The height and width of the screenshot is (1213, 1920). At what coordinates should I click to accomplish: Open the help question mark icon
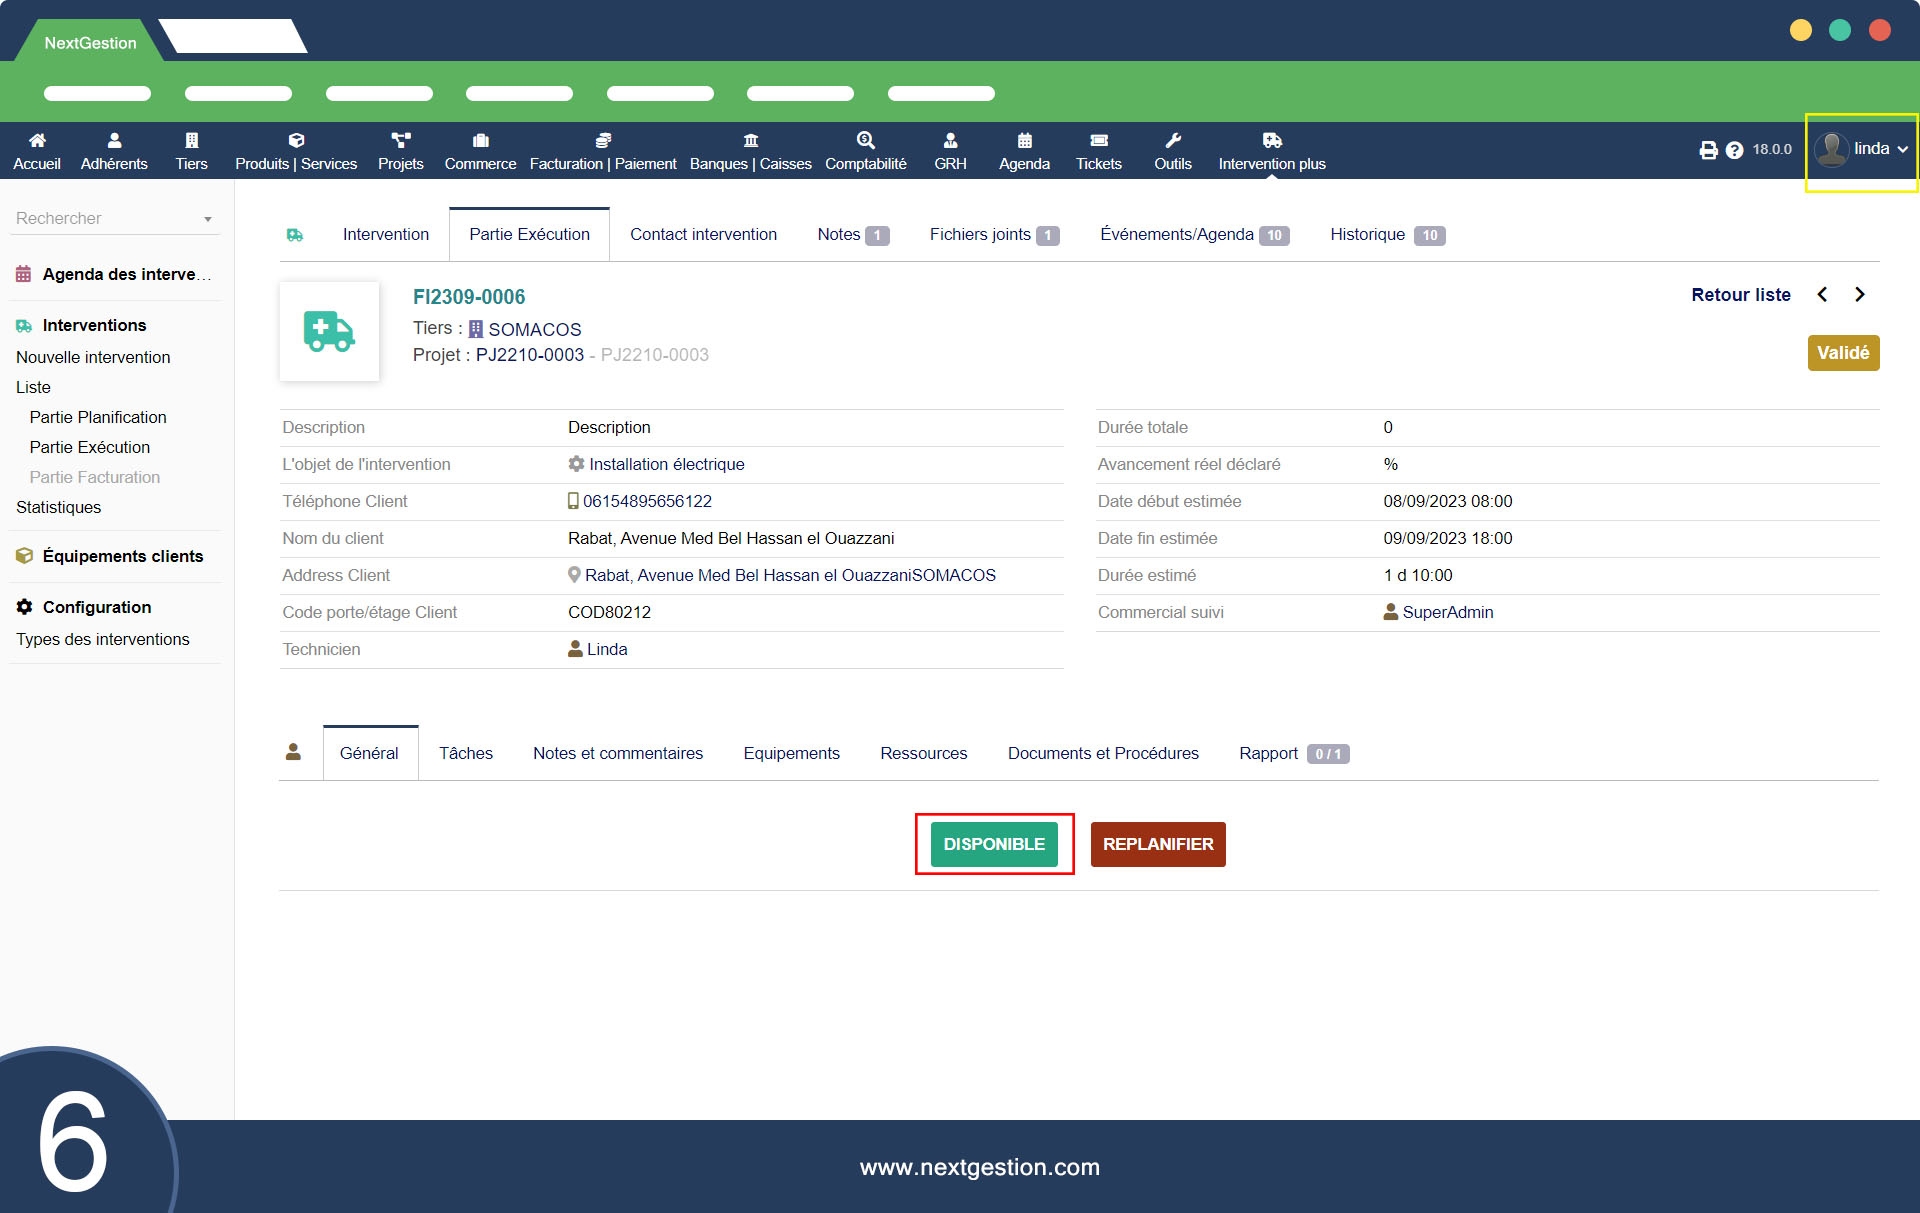tap(1734, 150)
